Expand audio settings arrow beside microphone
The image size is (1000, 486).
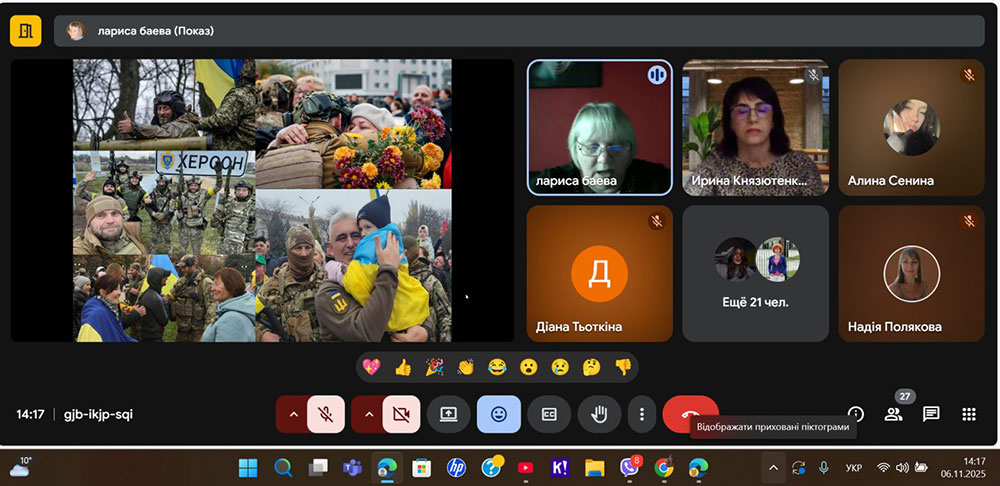293,414
